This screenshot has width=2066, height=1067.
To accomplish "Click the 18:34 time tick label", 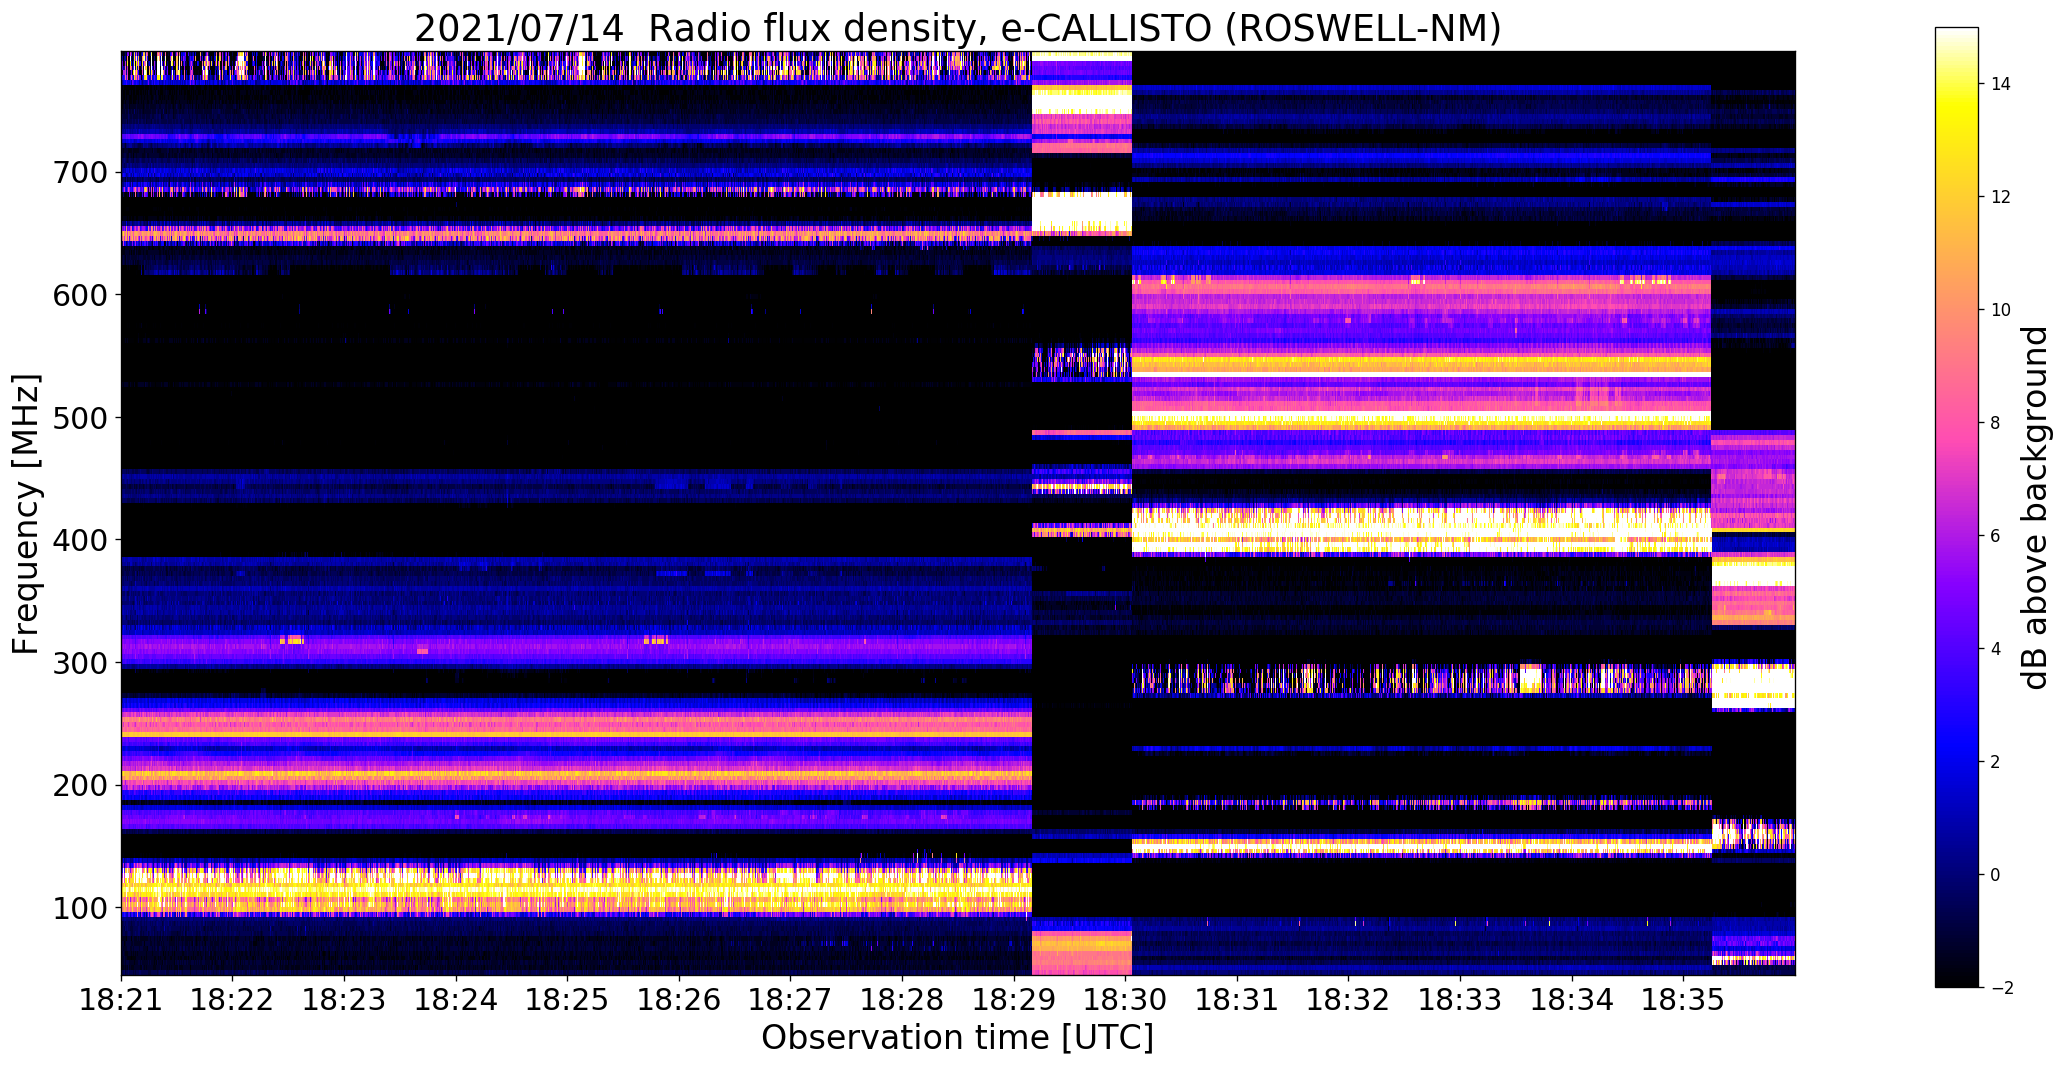I will (x=1573, y=1000).
